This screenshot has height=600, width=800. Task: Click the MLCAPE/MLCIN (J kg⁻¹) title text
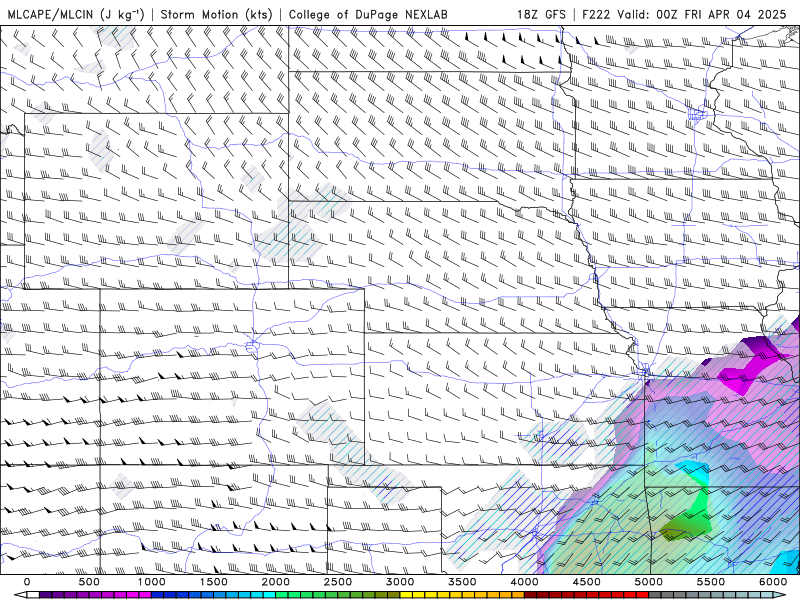coord(76,14)
